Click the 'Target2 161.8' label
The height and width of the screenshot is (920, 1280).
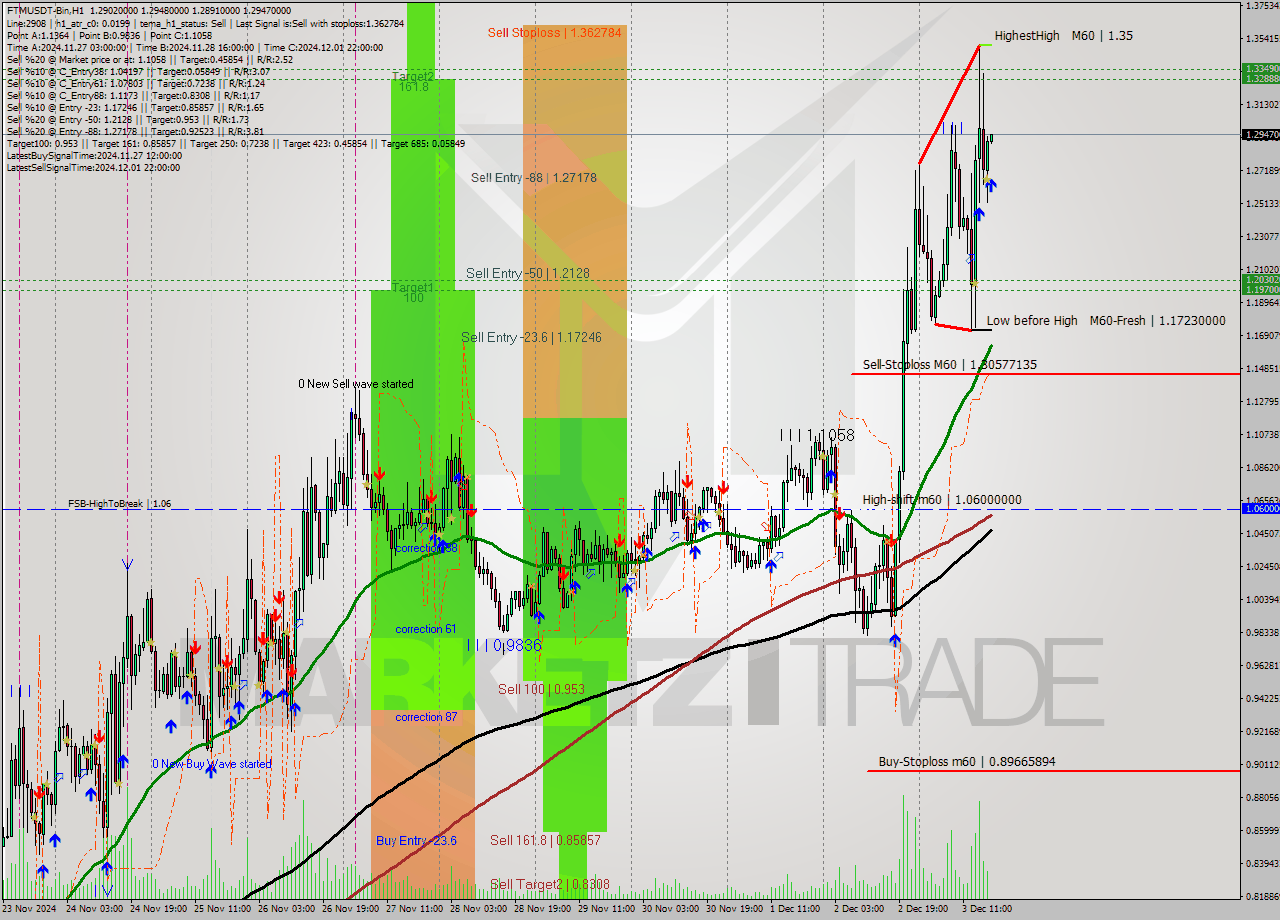[x=413, y=81]
